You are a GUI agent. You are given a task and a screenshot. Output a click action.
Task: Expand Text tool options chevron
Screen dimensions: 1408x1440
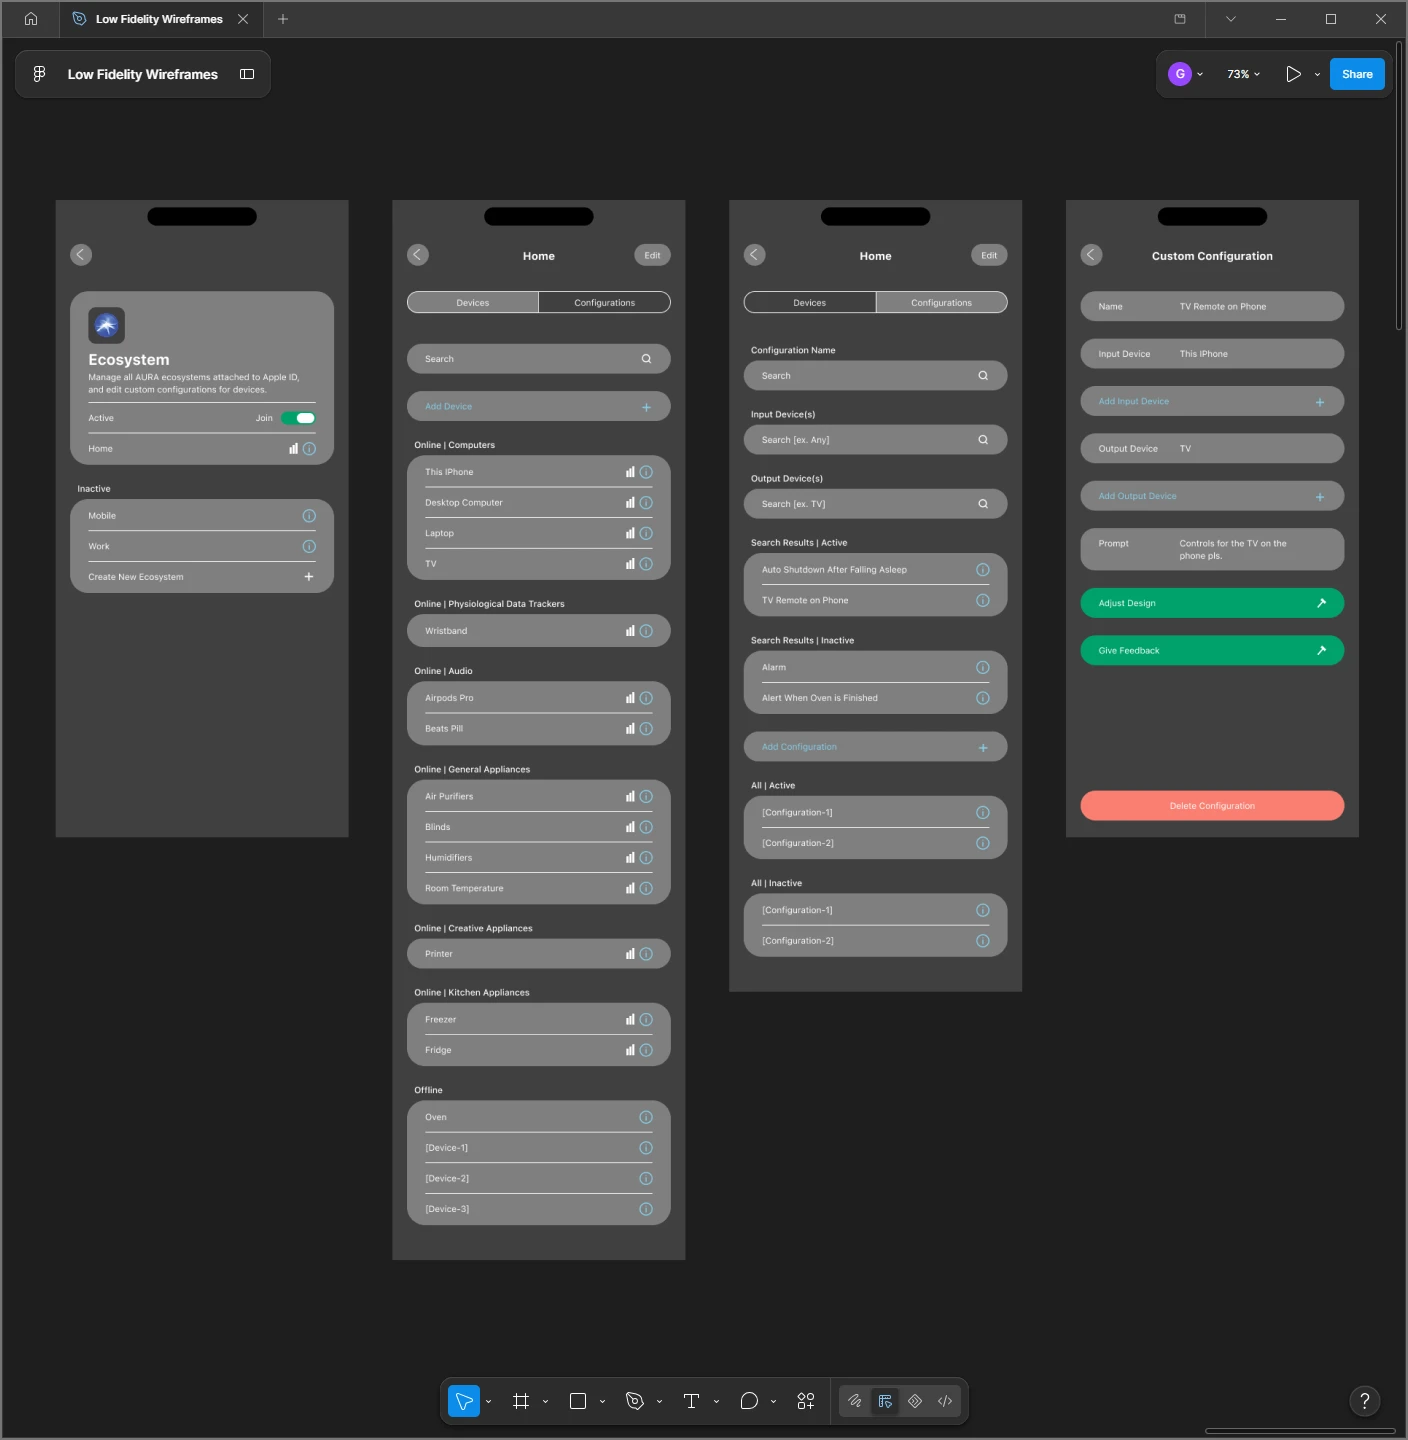716,1402
